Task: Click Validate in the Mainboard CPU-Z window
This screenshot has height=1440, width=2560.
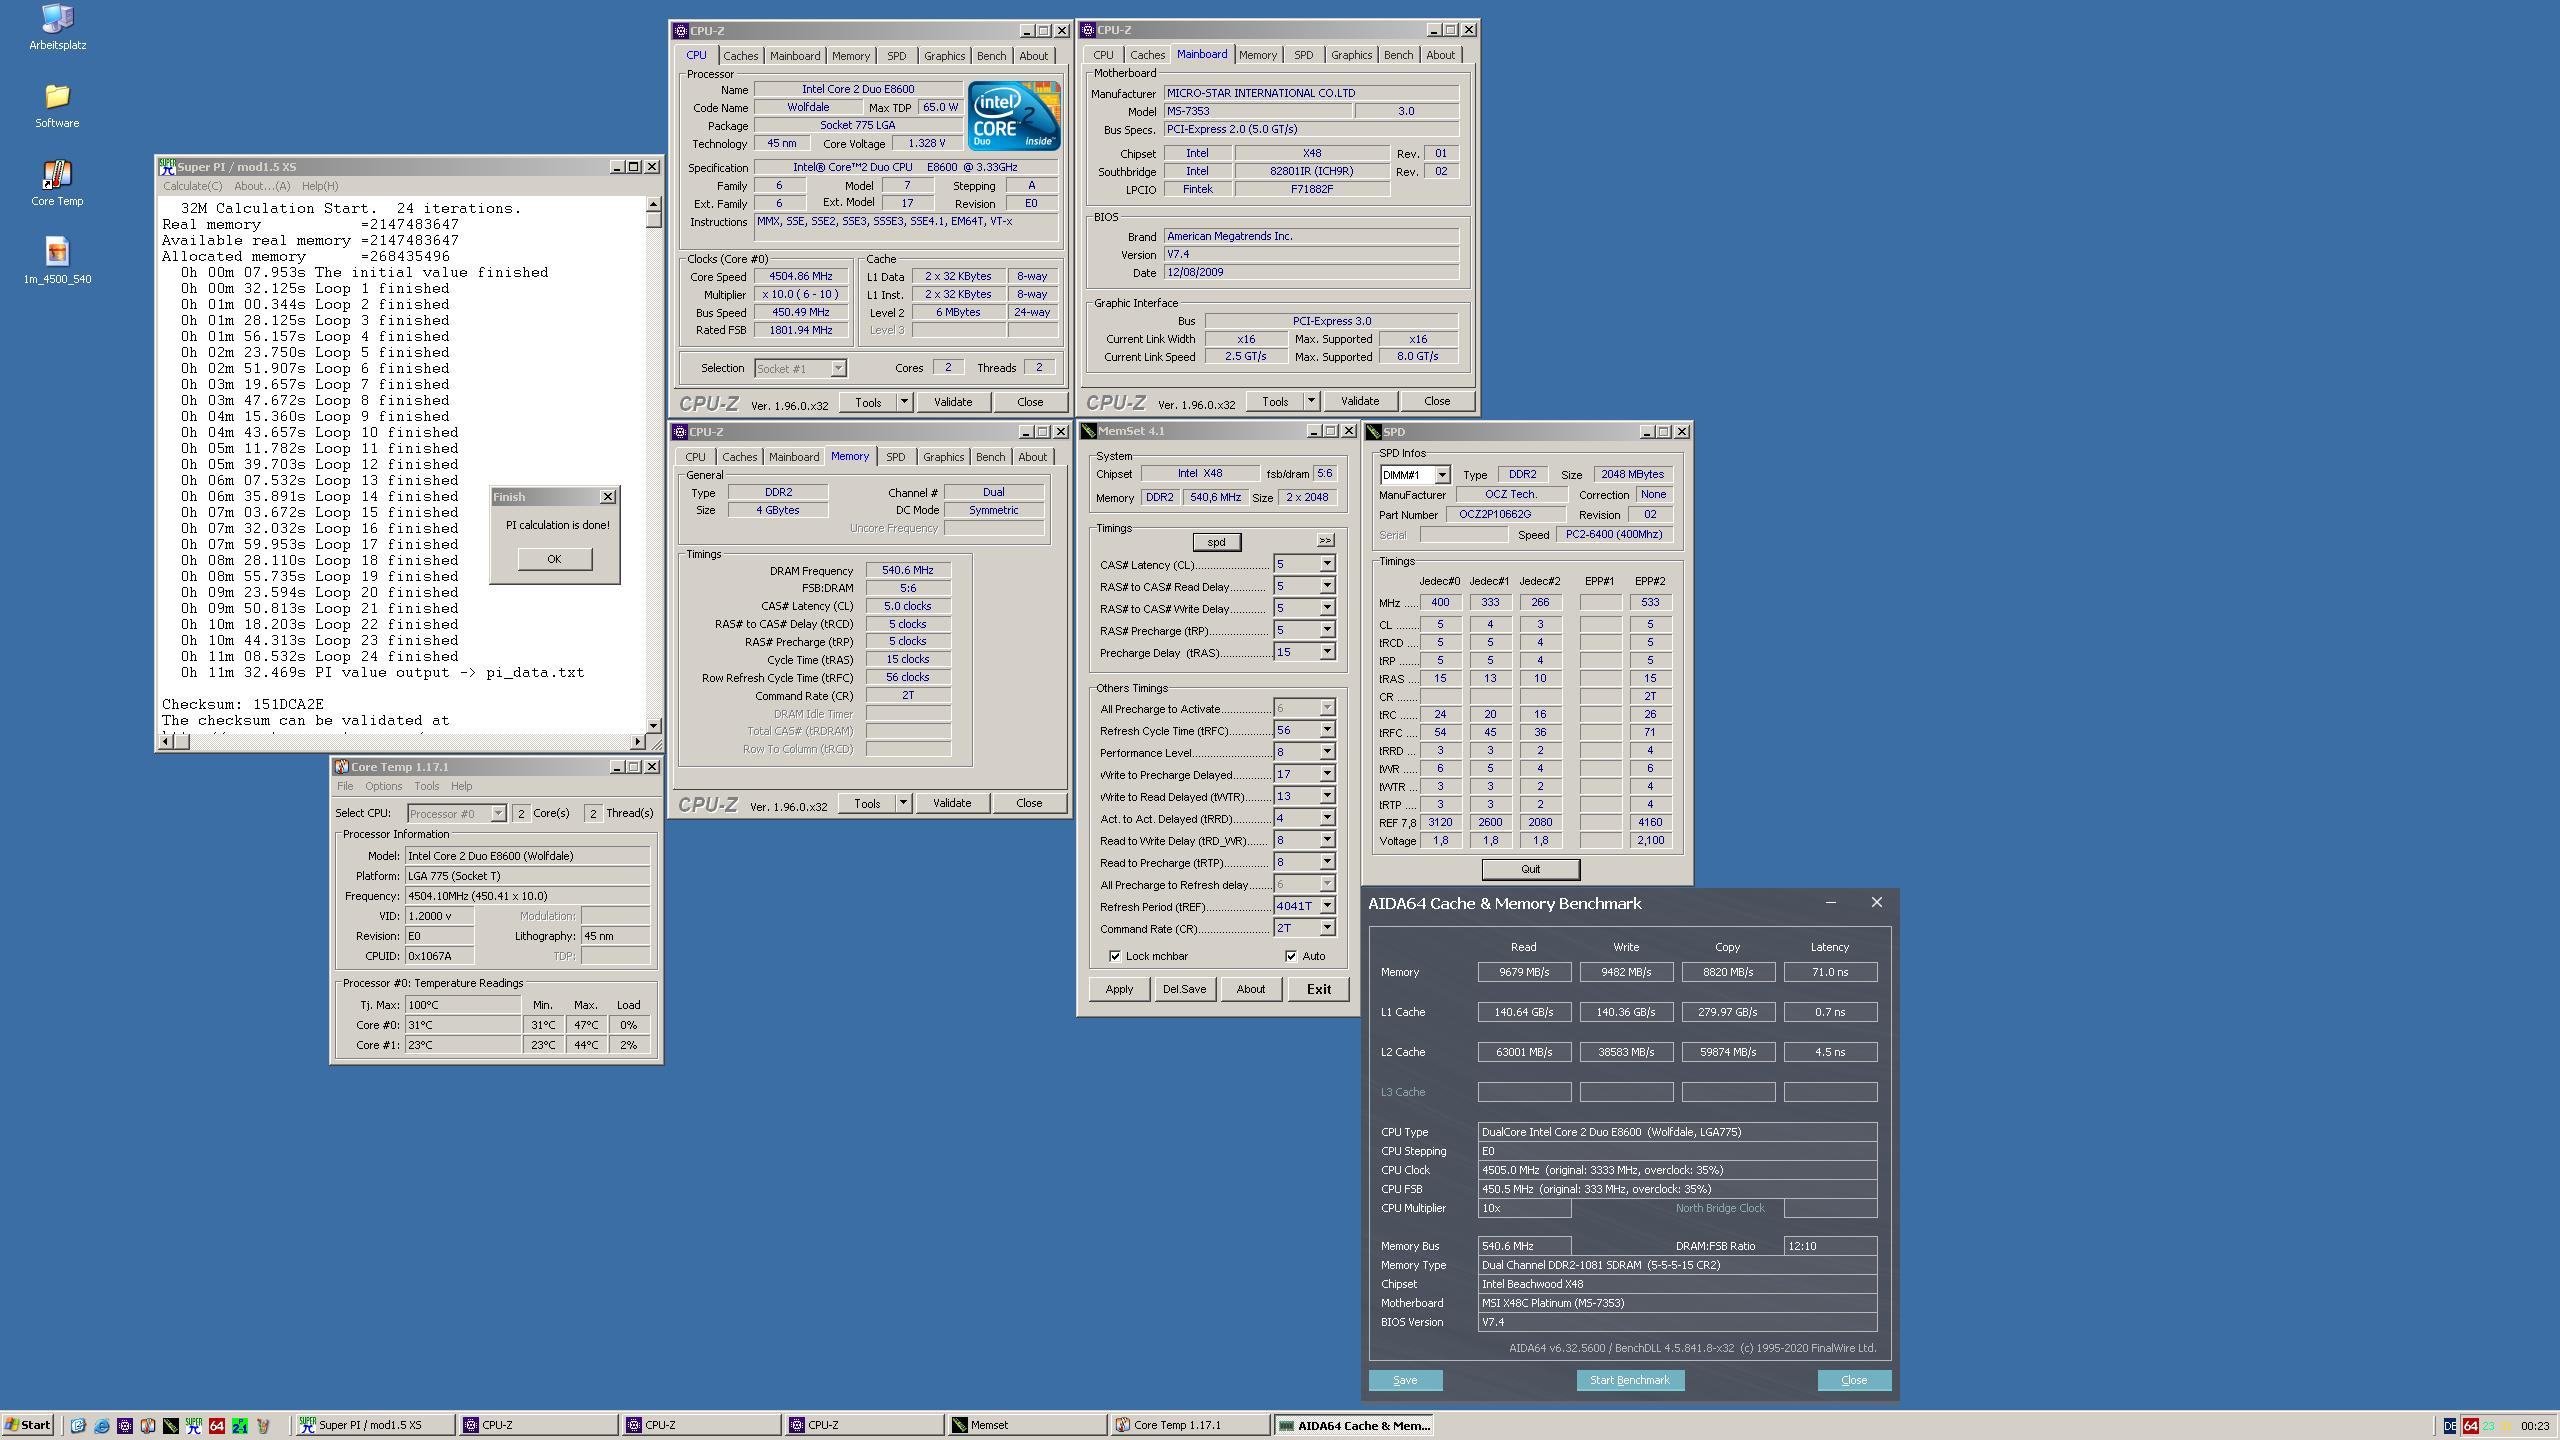Action: tap(1359, 401)
